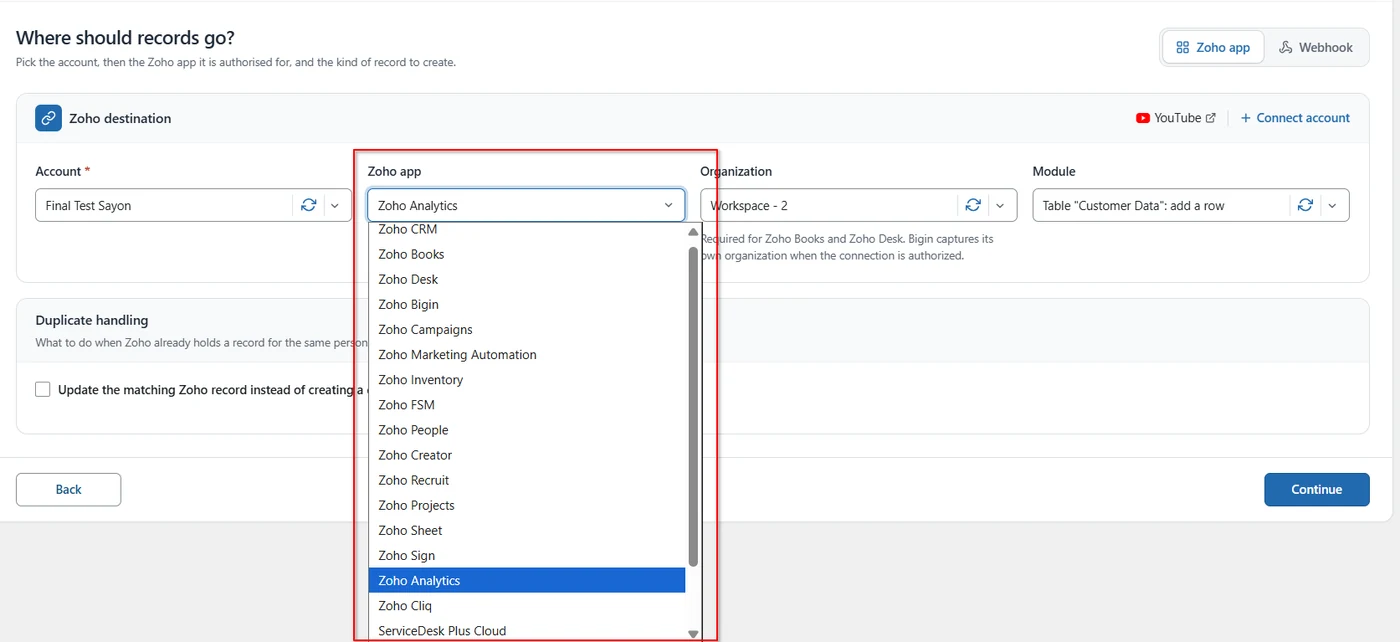The width and height of the screenshot is (1400, 642).
Task: Click the scroll up arrow in list
Action: click(693, 232)
